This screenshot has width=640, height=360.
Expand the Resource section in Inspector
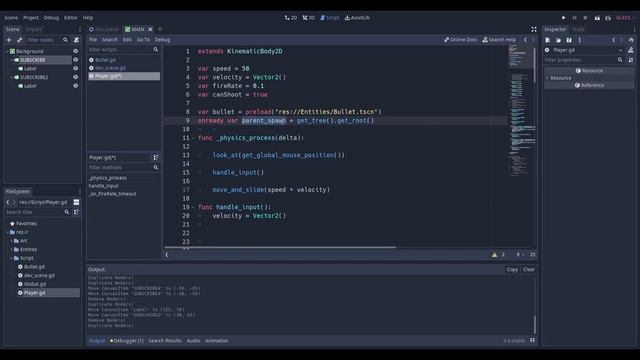[547, 78]
